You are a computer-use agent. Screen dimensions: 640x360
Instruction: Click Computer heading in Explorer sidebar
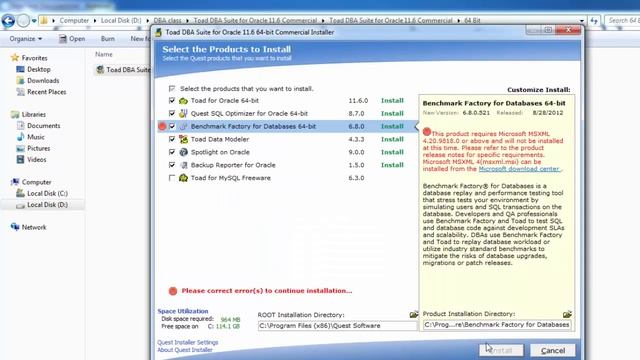(36, 182)
